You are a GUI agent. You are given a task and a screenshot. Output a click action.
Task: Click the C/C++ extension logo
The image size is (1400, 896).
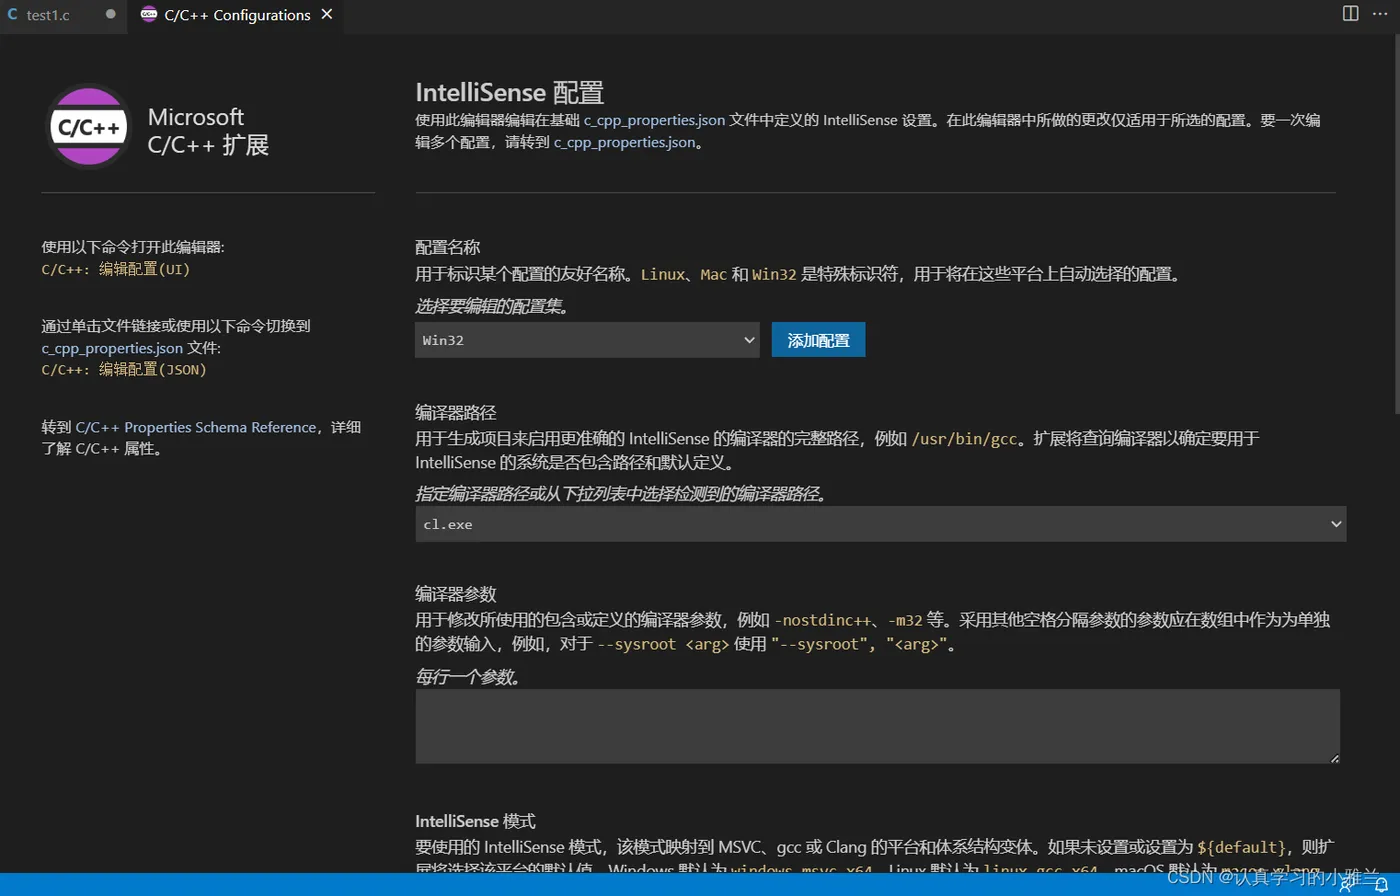coord(90,127)
